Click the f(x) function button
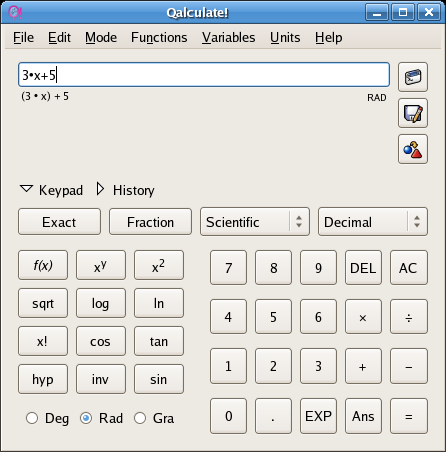Image resolution: width=446 pixels, height=452 pixels. pyautogui.click(x=43, y=265)
